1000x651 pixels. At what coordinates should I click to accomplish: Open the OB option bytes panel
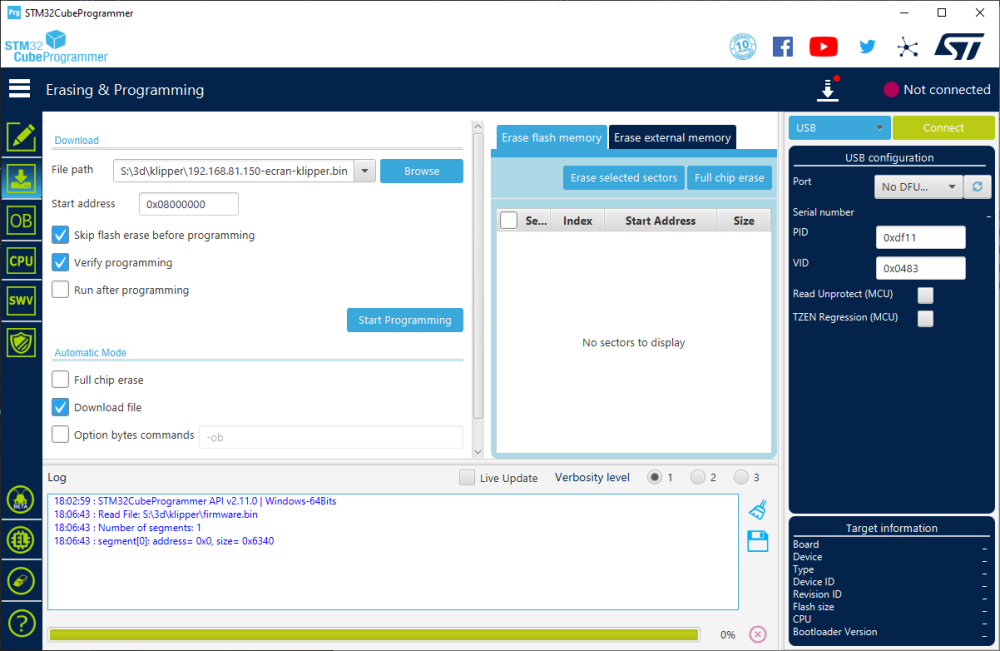tap(21, 221)
